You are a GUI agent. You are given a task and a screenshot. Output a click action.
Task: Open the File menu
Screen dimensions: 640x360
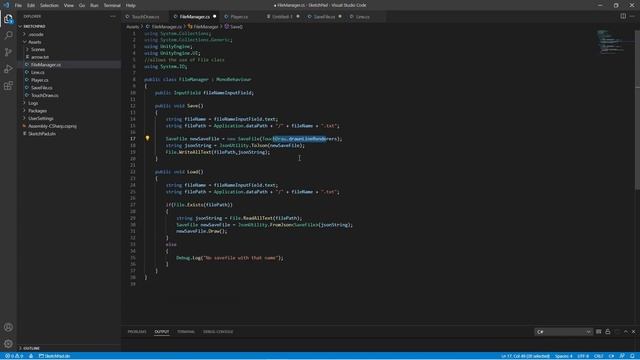pos(18,5)
